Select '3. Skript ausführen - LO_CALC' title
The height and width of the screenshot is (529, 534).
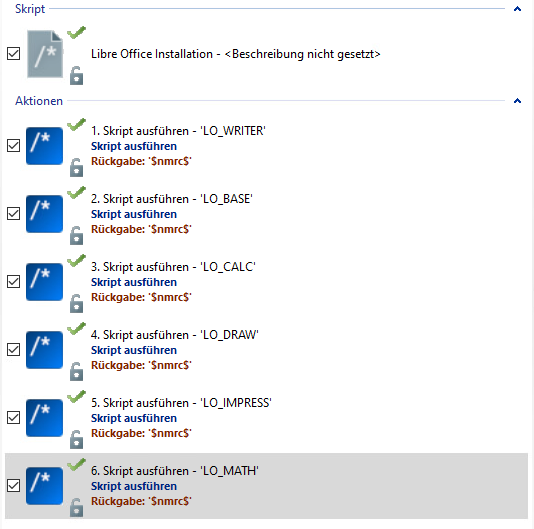(173, 267)
